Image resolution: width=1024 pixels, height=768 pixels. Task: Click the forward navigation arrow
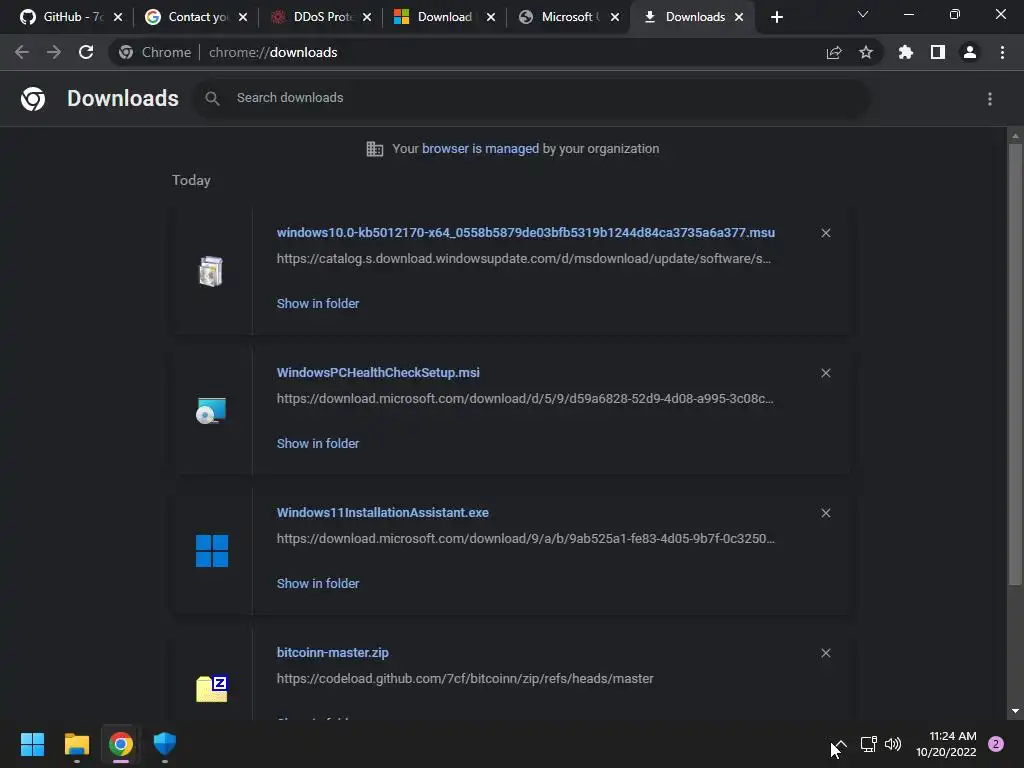pos(54,52)
